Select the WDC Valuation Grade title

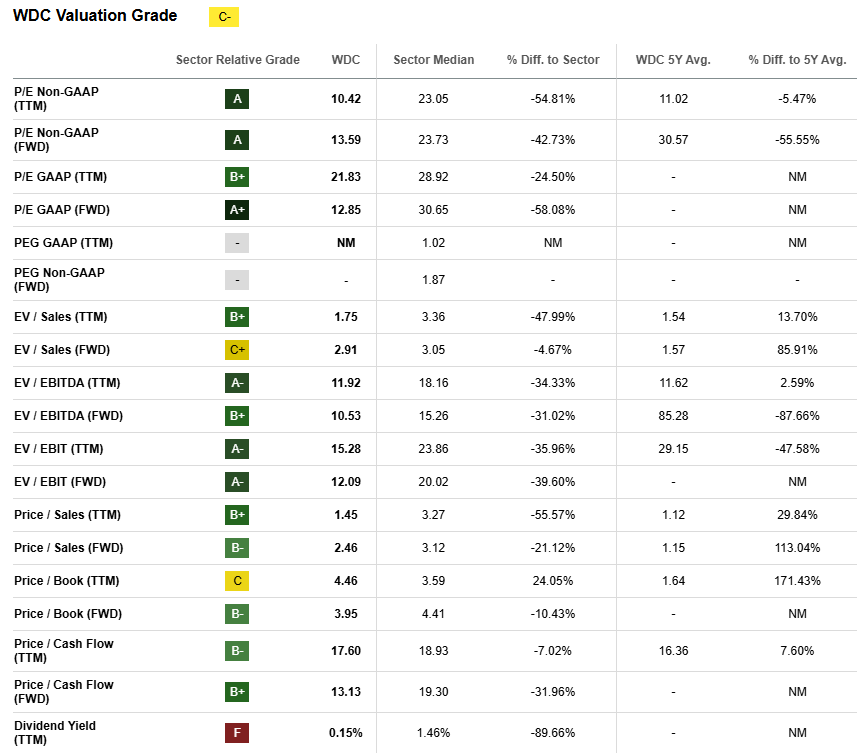click(x=90, y=16)
